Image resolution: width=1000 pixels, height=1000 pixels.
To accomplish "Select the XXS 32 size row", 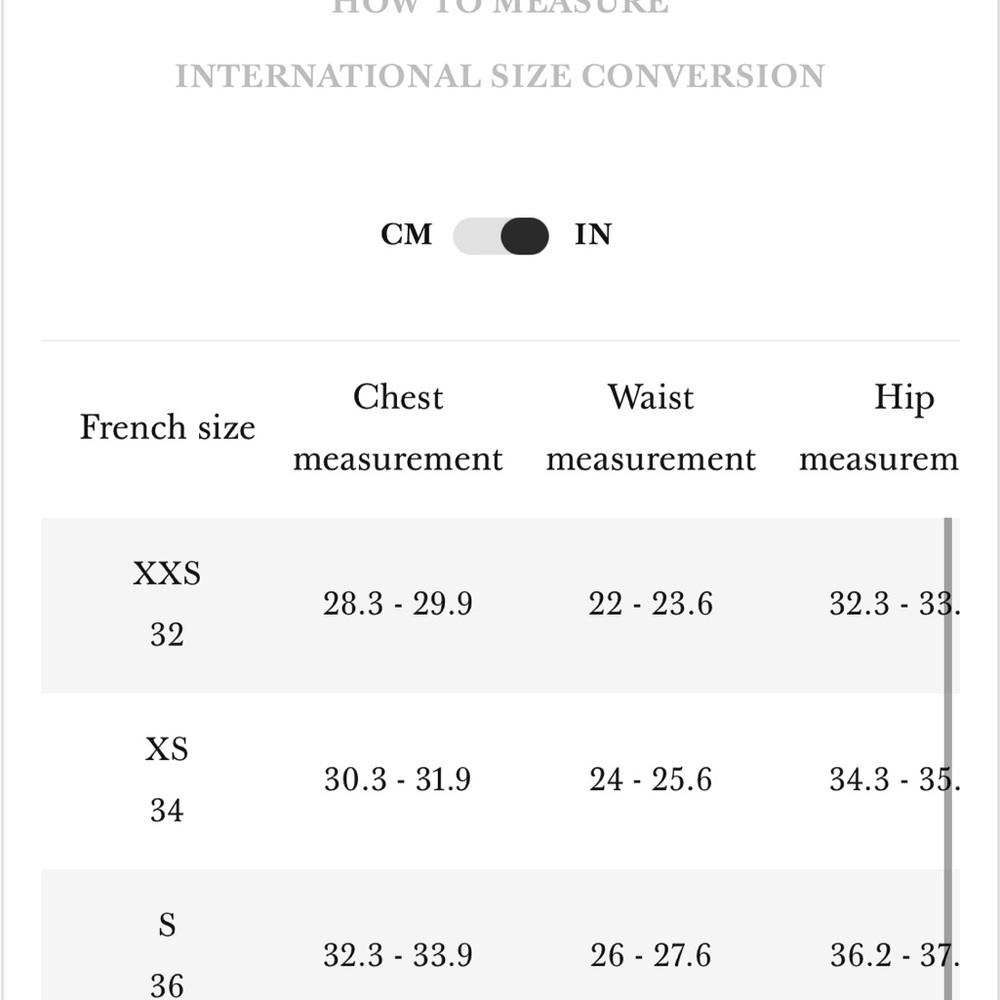I will click(x=500, y=605).
